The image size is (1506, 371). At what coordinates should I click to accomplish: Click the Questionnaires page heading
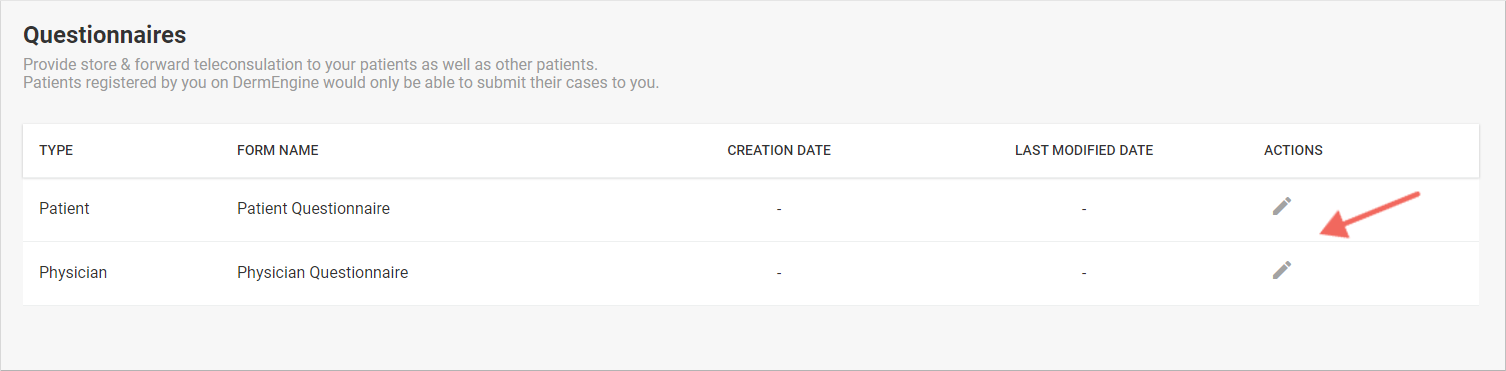pyautogui.click(x=105, y=35)
